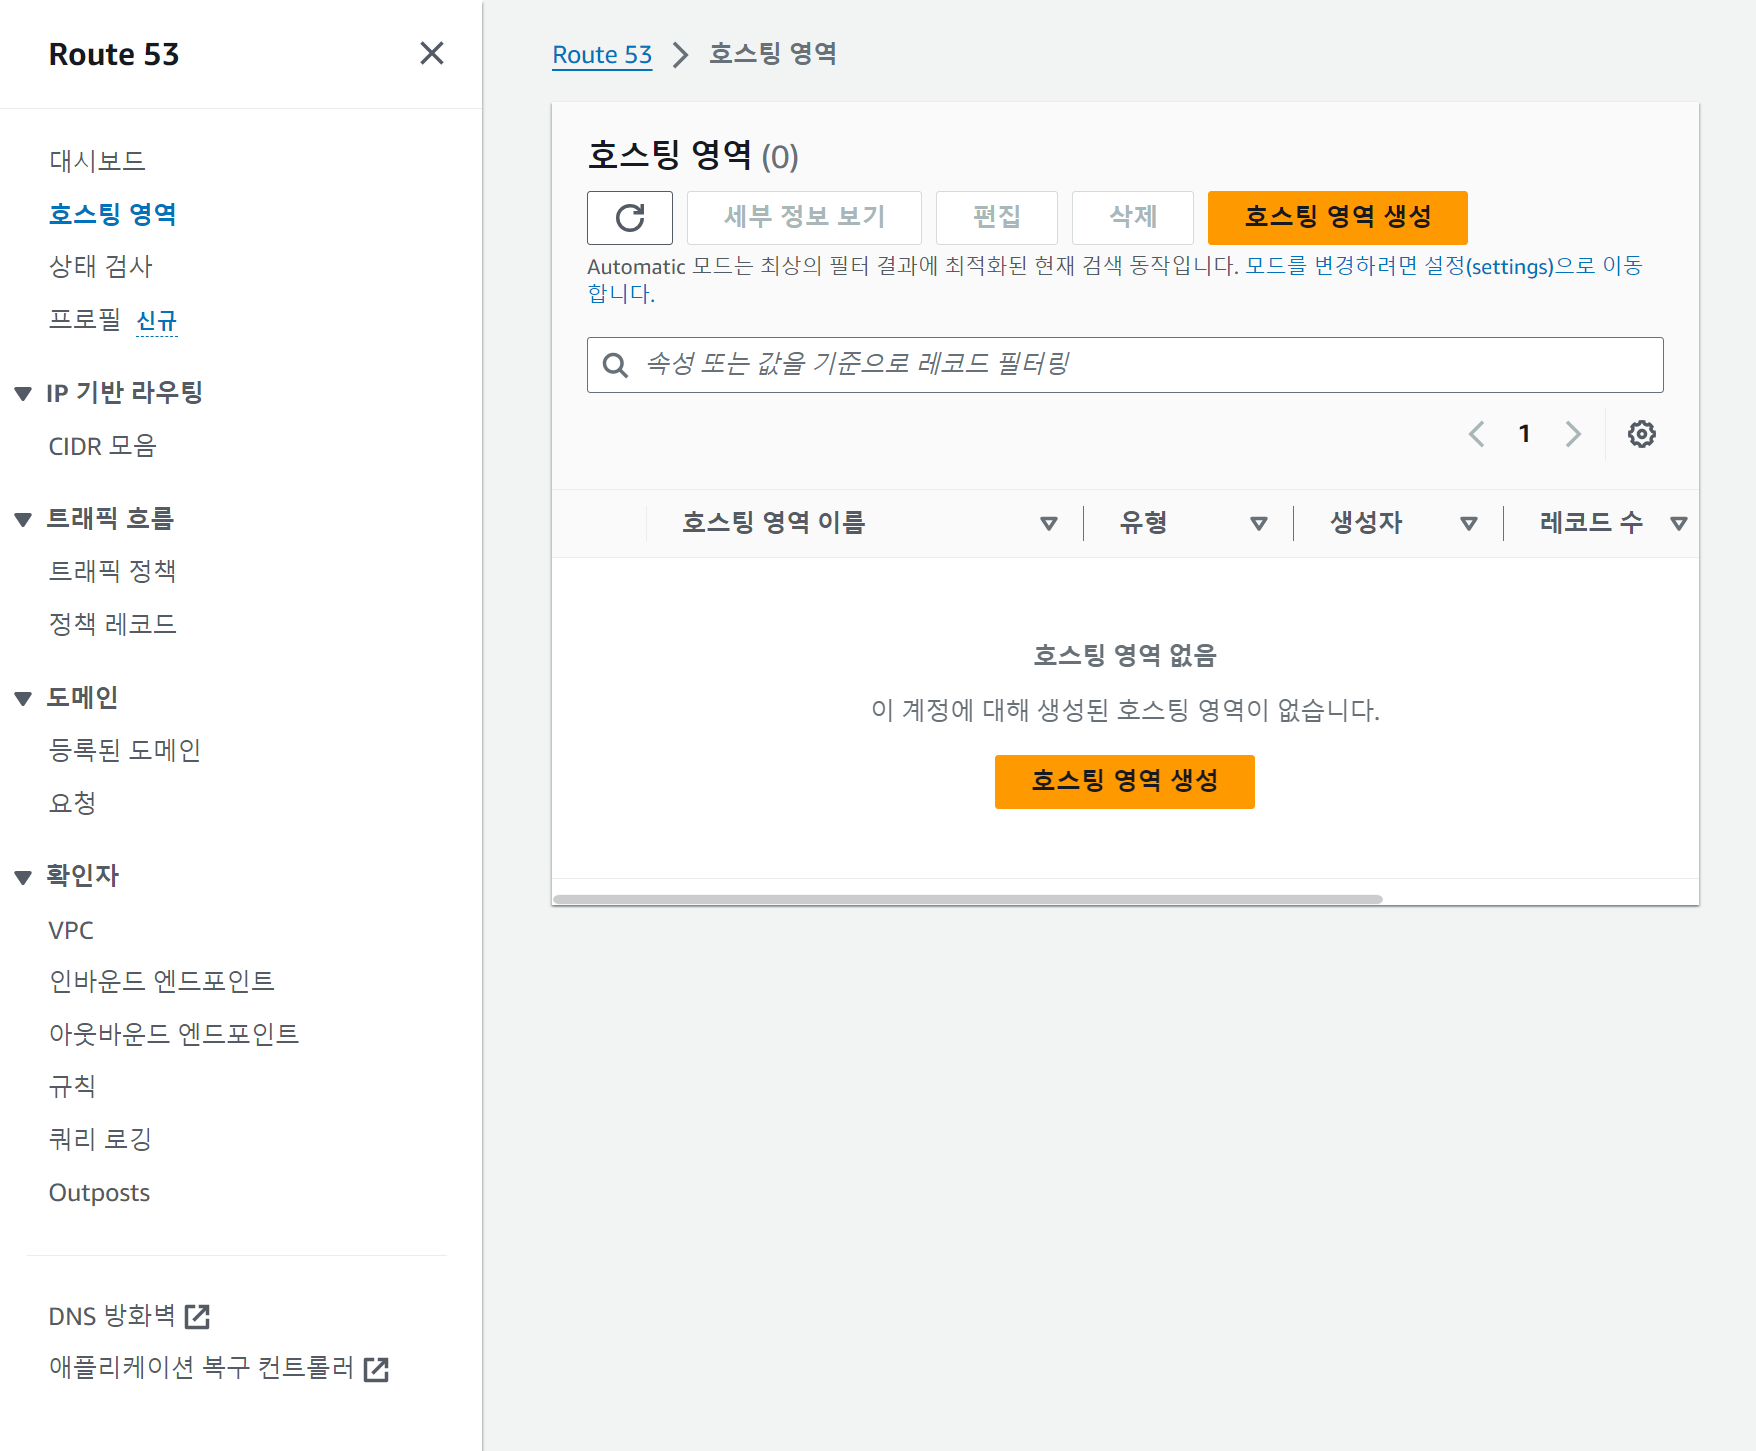Click top 호스팅 영역 생성 button

[x=1338, y=217]
